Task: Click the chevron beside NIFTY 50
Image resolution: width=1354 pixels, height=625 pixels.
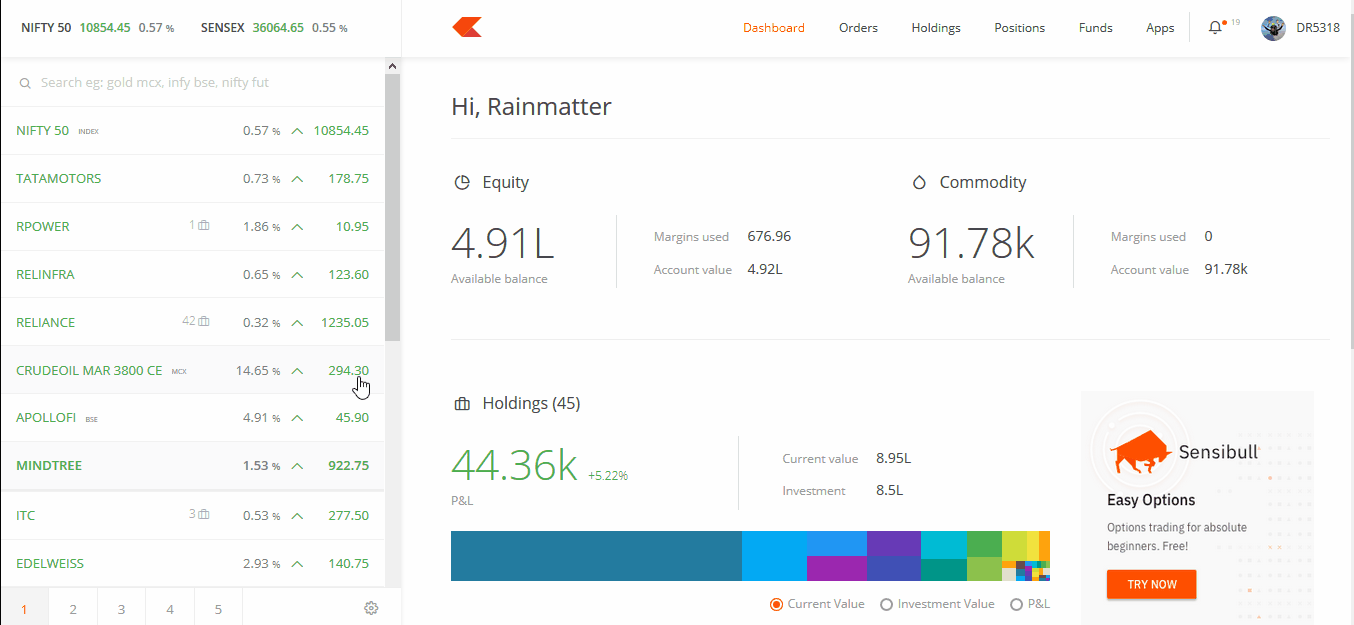Action: point(297,130)
